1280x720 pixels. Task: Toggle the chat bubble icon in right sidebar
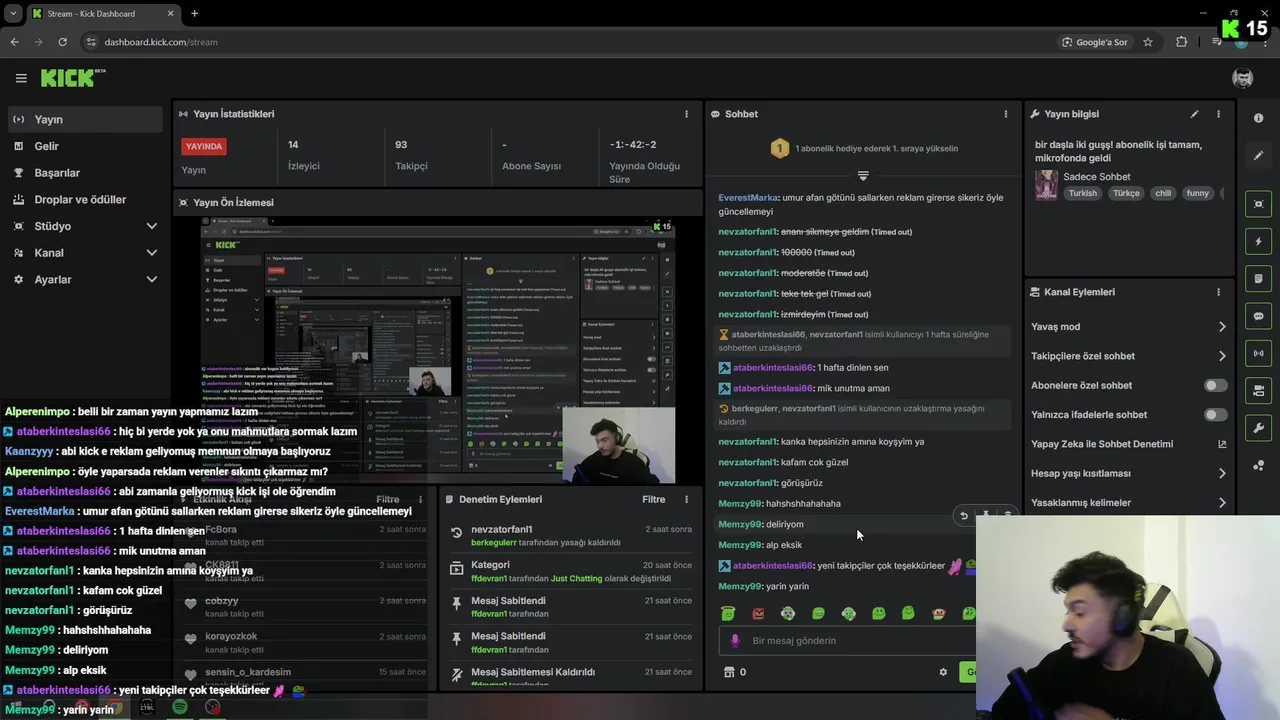pos(1258,316)
